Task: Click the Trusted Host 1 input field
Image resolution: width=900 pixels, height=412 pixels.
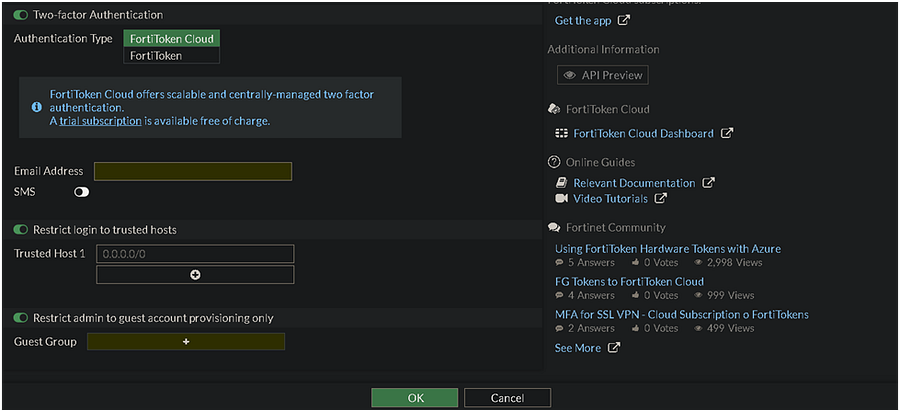Action: click(195, 254)
